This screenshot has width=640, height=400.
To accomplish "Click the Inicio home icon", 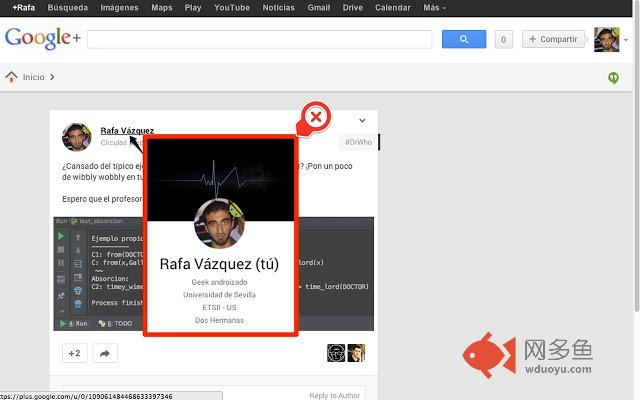I will (x=11, y=76).
